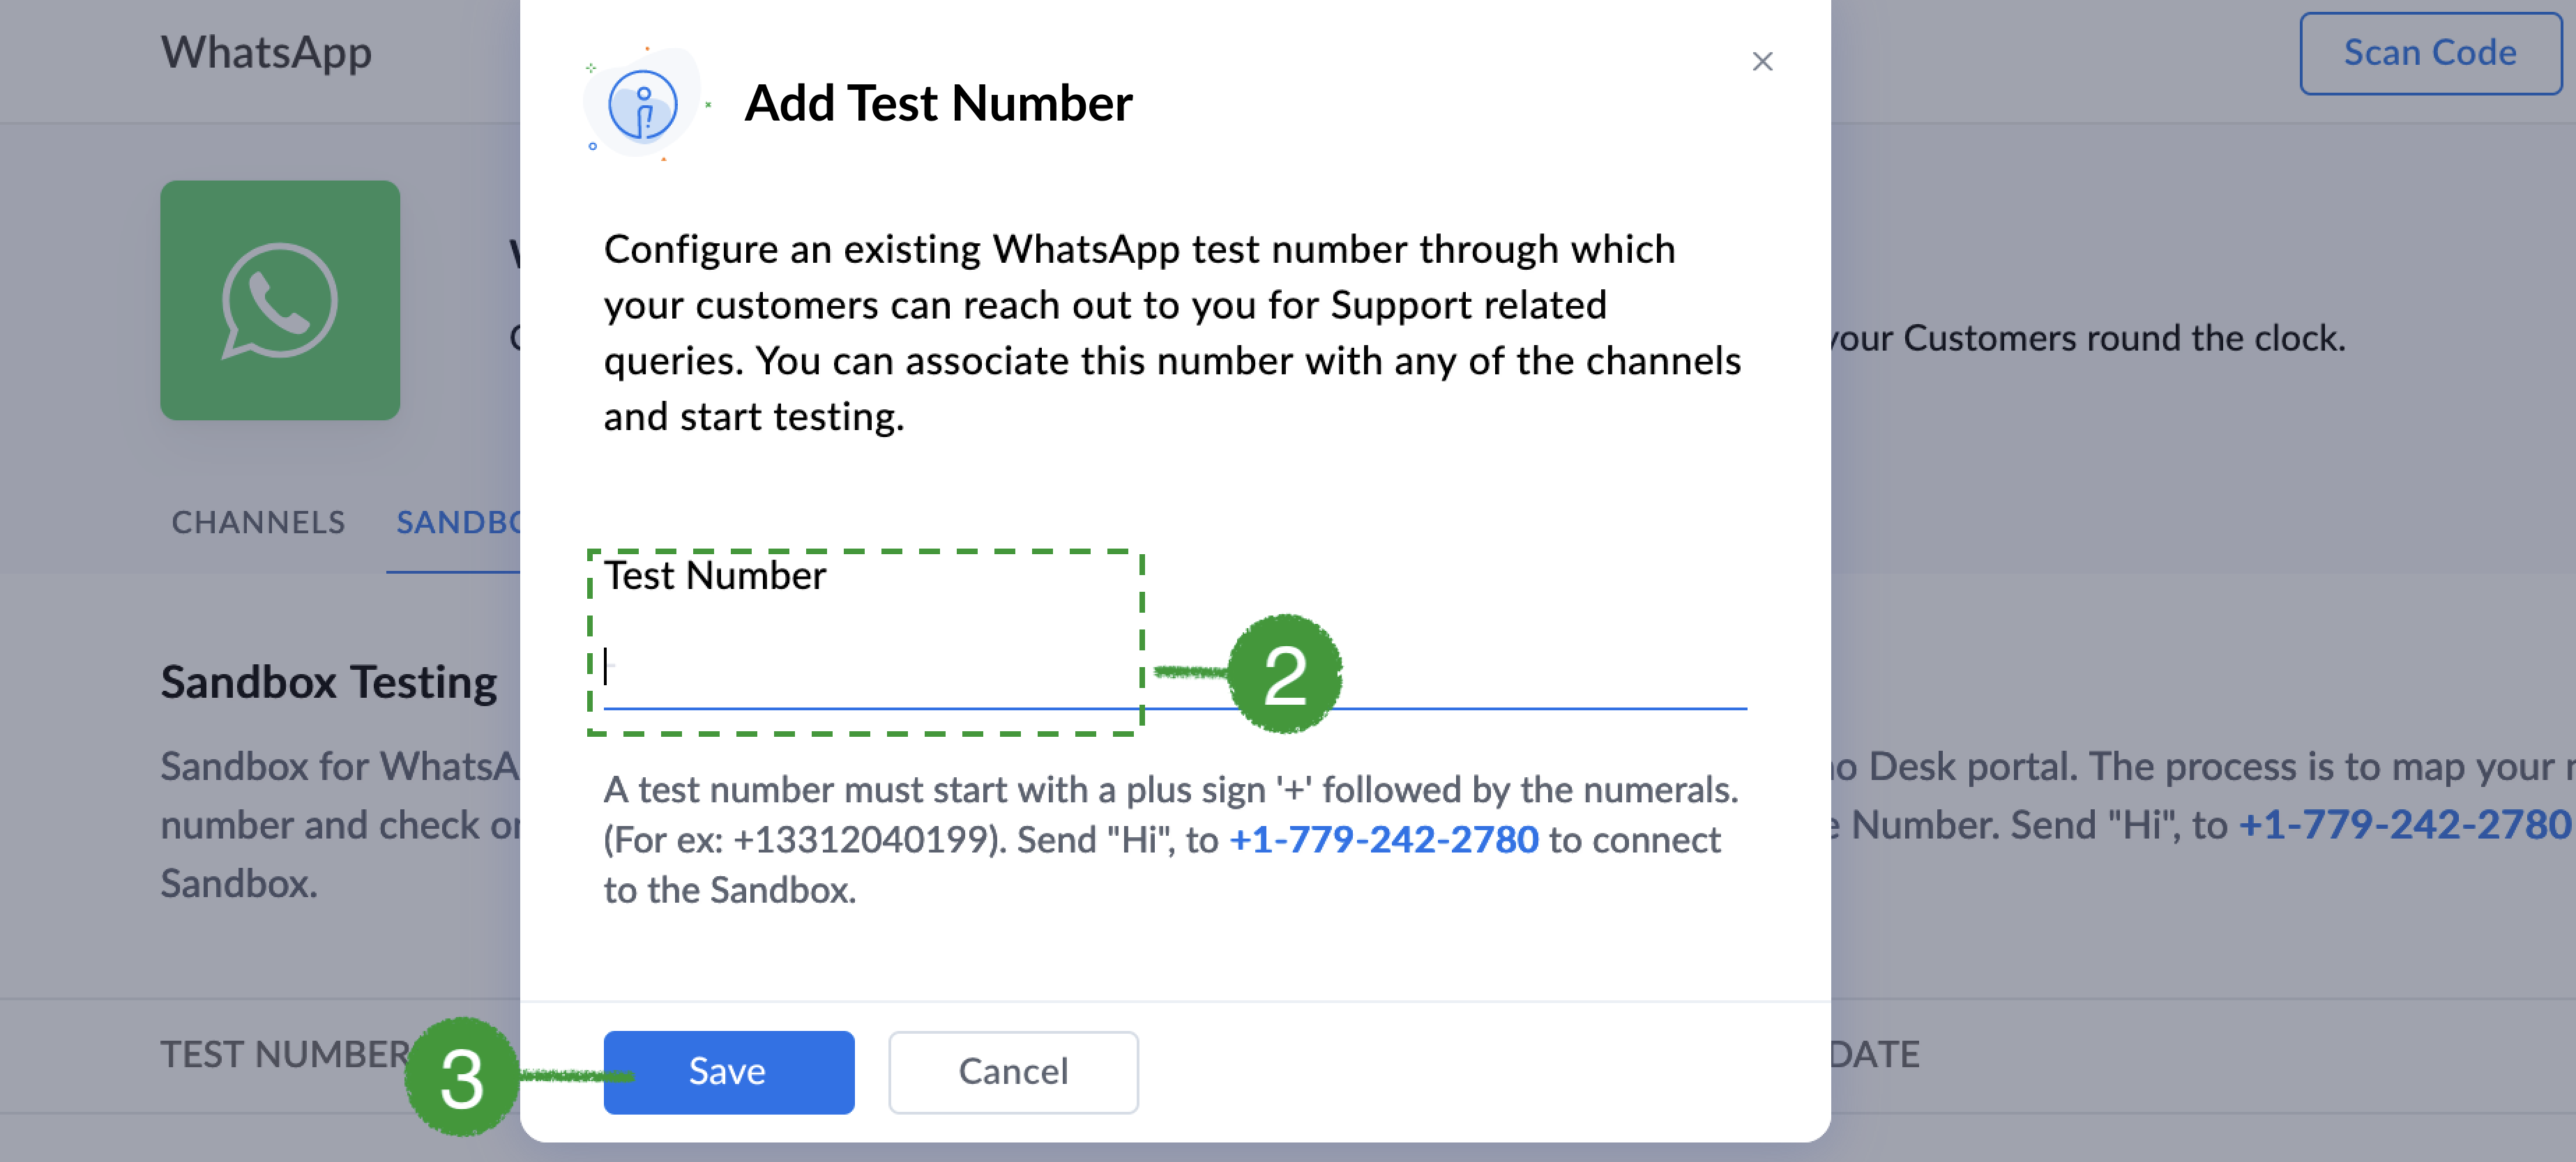Click the Sandbox Testing heading
The height and width of the screenshot is (1162, 2576).
coord(329,682)
